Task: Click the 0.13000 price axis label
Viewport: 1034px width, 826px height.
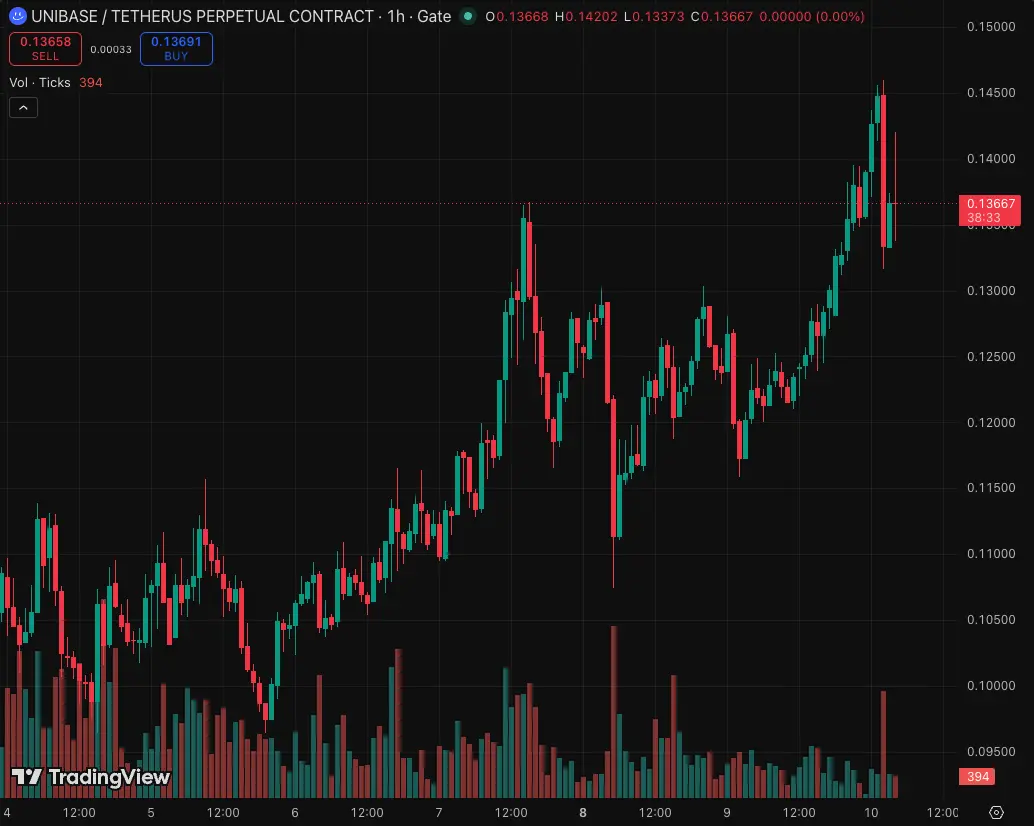Action: [x=991, y=290]
